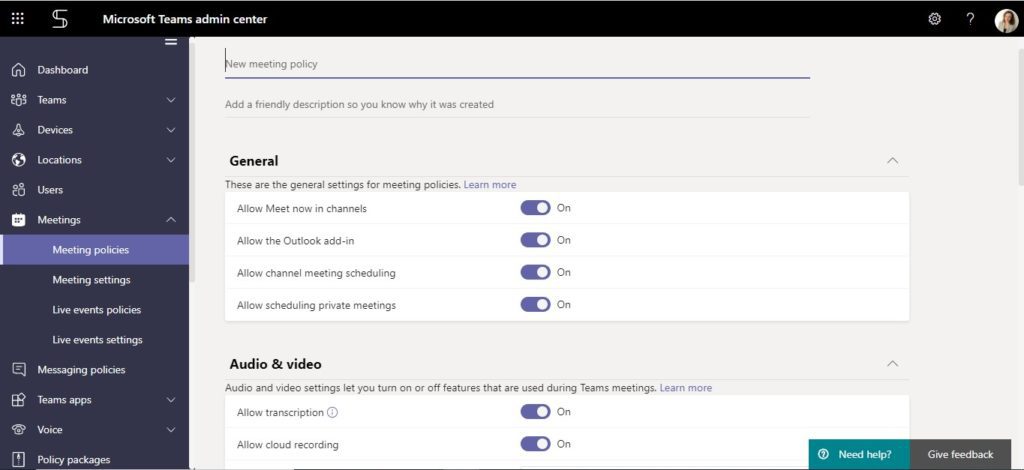This screenshot has width=1024, height=470.
Task: Toggle Allow channel meeting scheduling
Action: coord(536,272)
